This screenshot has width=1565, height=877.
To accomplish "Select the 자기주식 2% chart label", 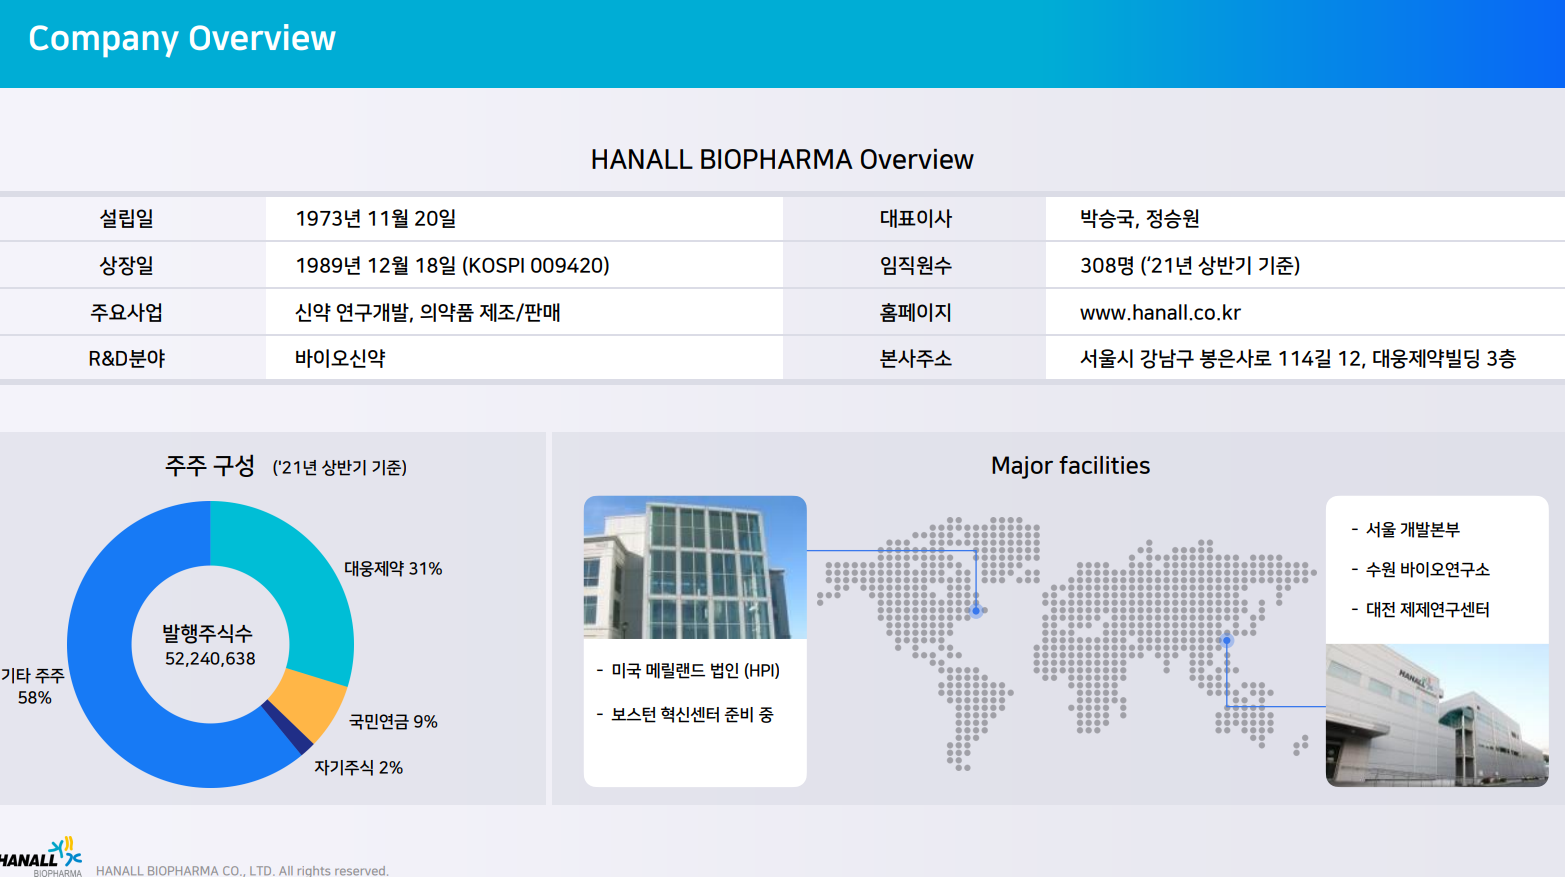I will click(x=359, y=767).
